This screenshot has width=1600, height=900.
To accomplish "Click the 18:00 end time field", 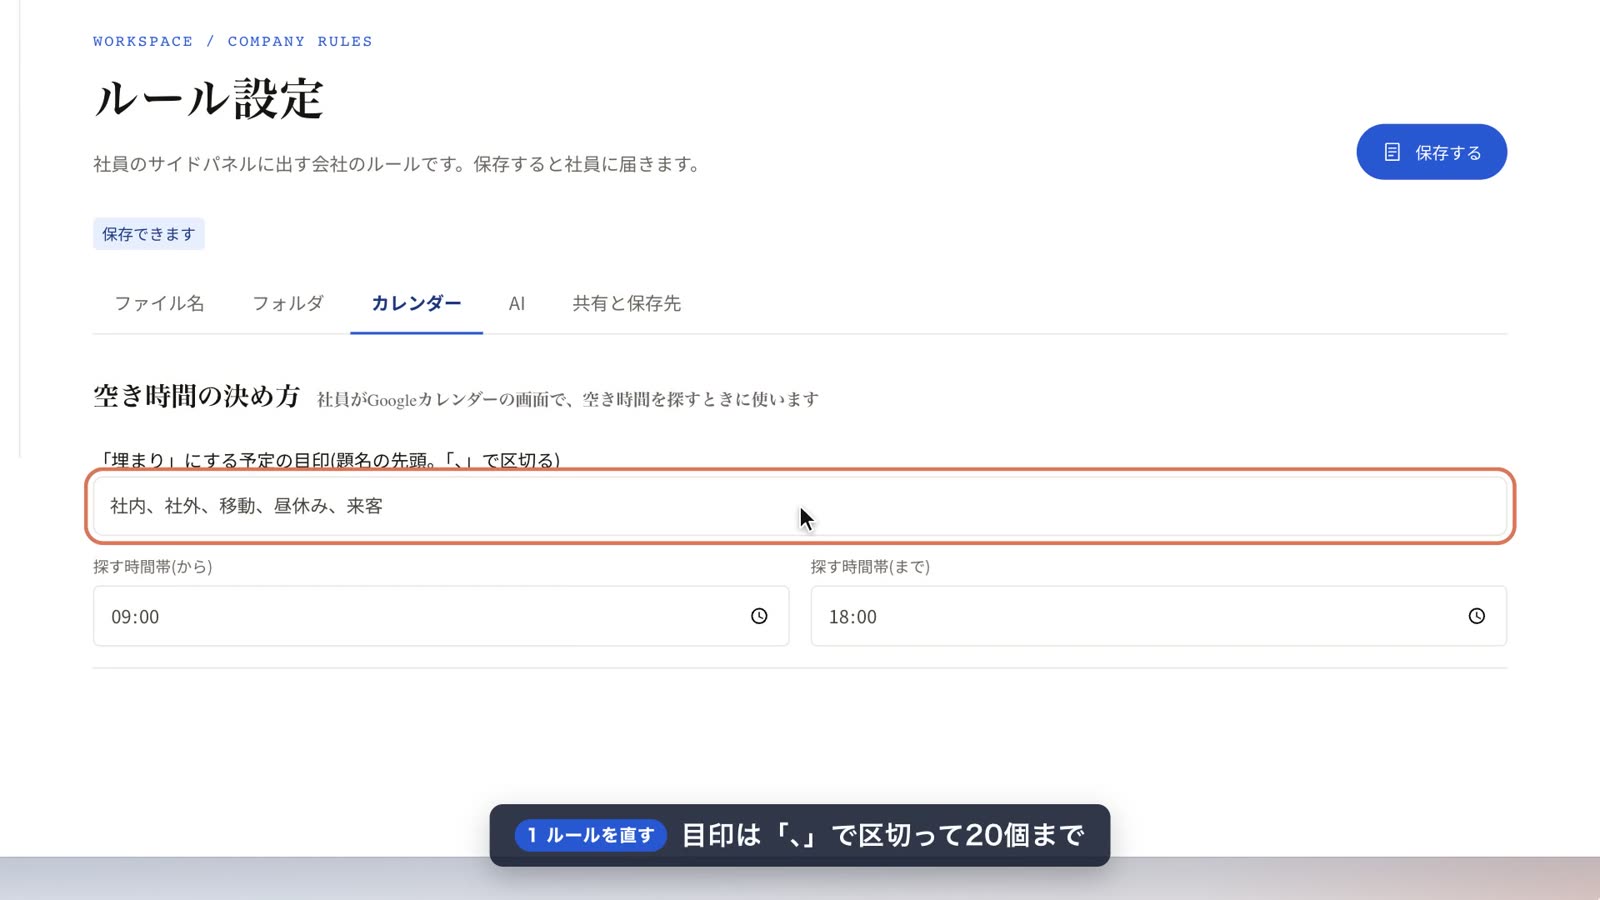I will click(x=1158, y=616).
